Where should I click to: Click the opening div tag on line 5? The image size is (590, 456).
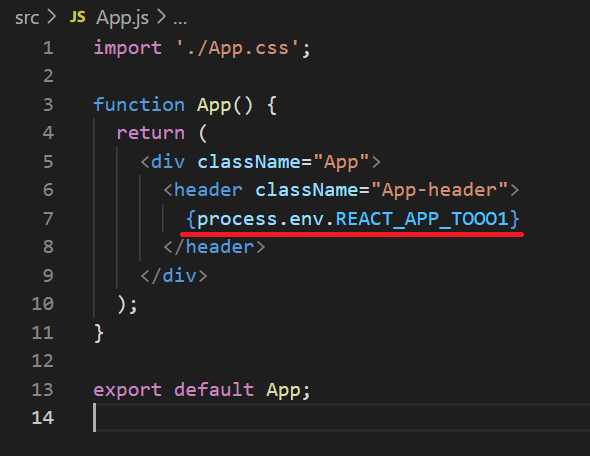(x=163, y=162)
